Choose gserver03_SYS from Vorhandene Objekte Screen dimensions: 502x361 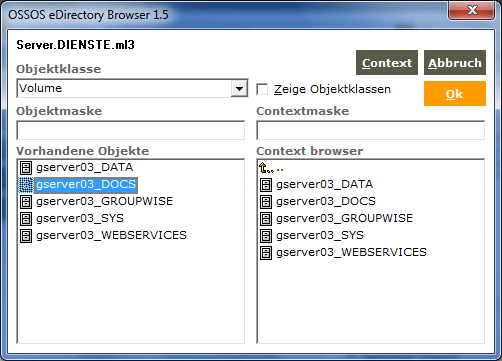tap(80, 218)
